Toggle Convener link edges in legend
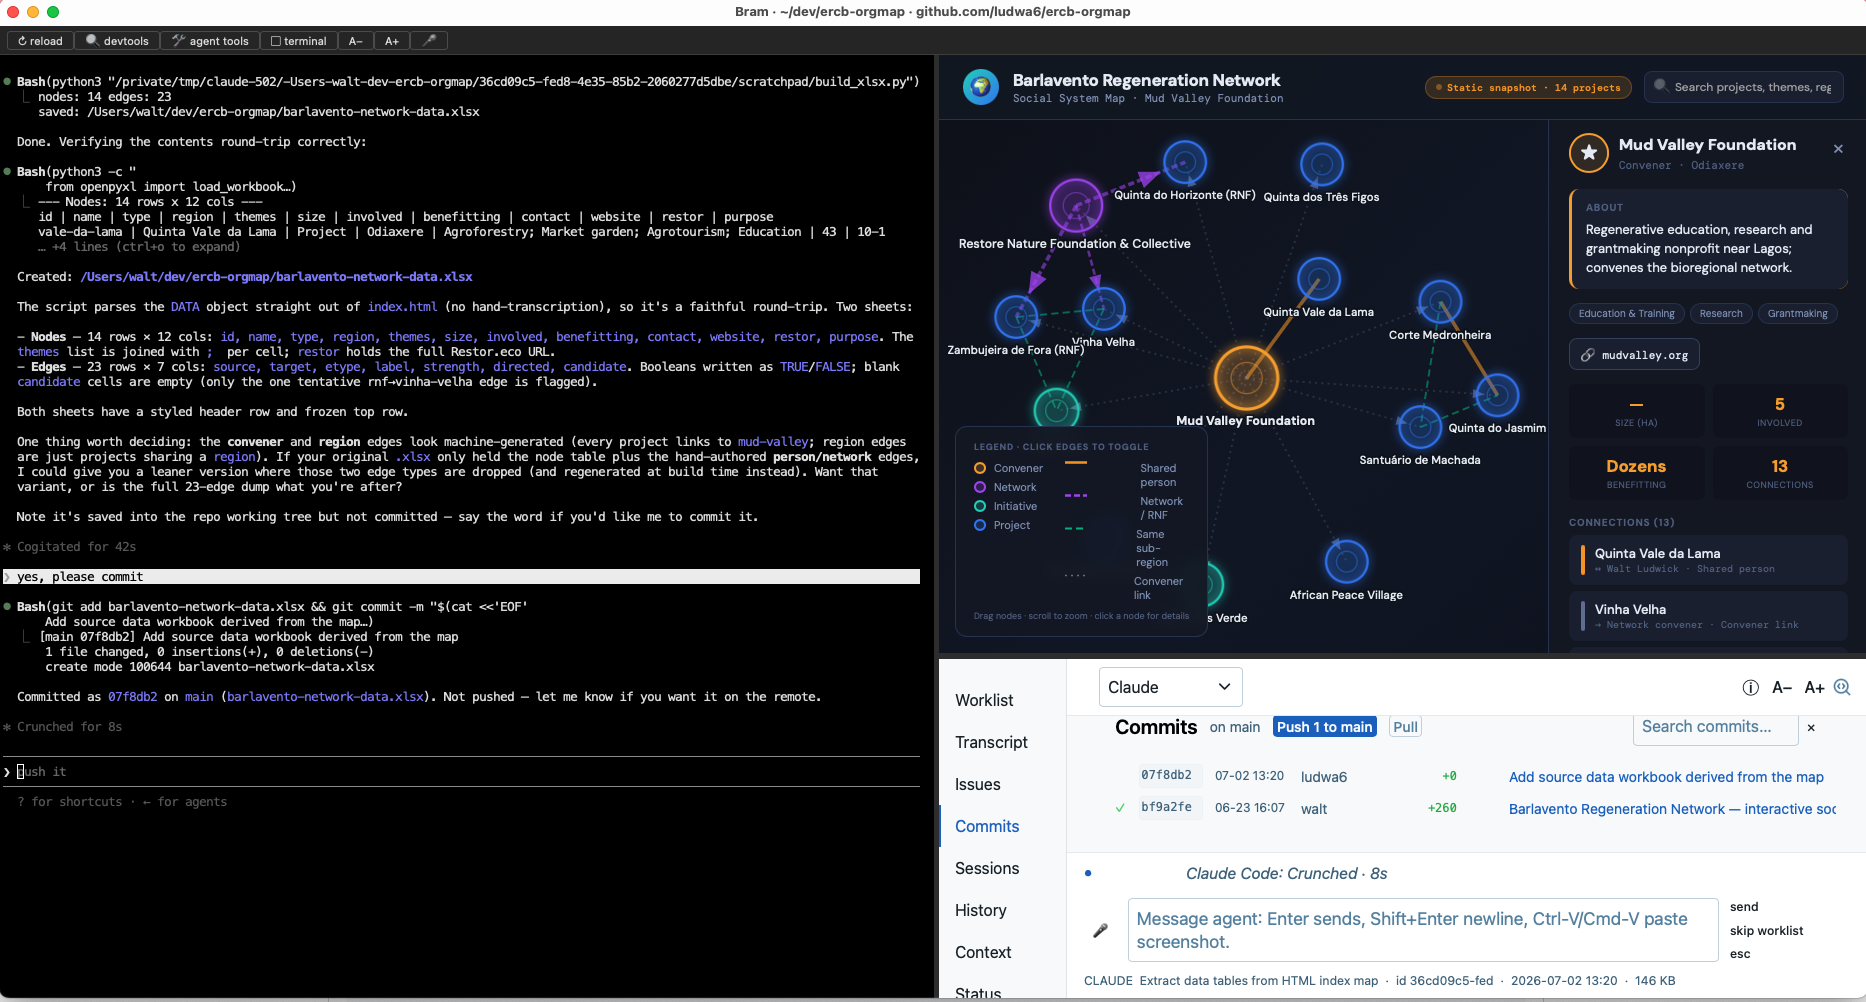 [x=1125, y=587]
